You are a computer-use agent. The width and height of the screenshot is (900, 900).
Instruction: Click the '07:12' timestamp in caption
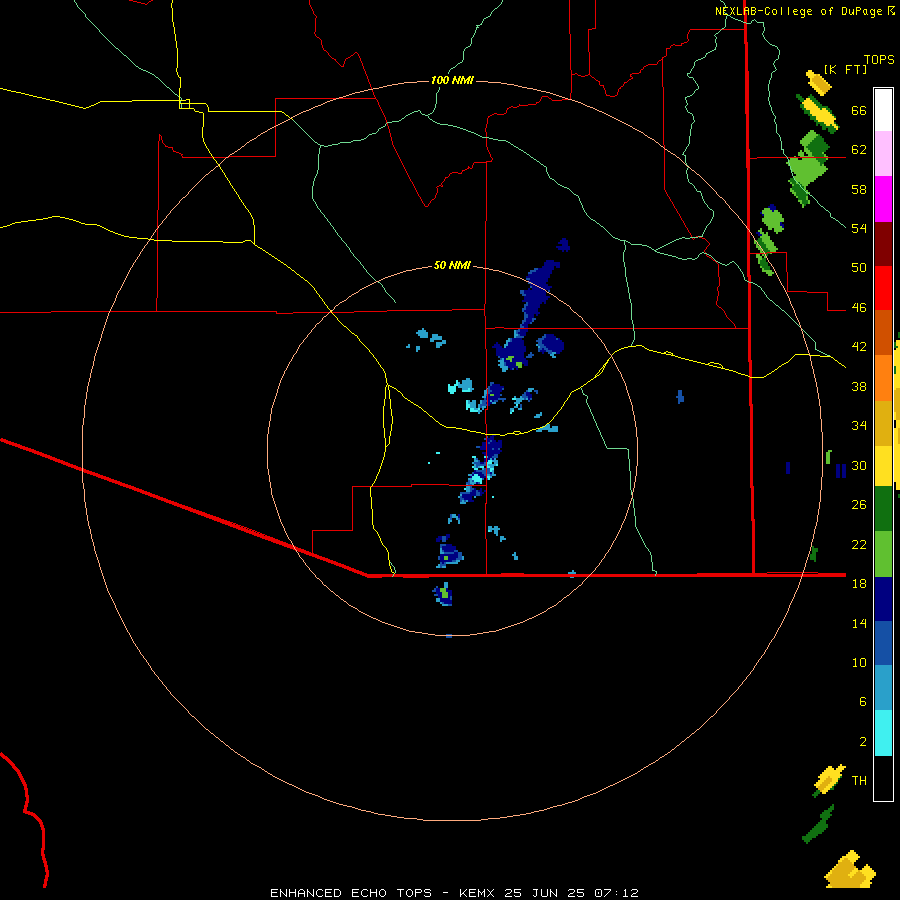(617, 893)
